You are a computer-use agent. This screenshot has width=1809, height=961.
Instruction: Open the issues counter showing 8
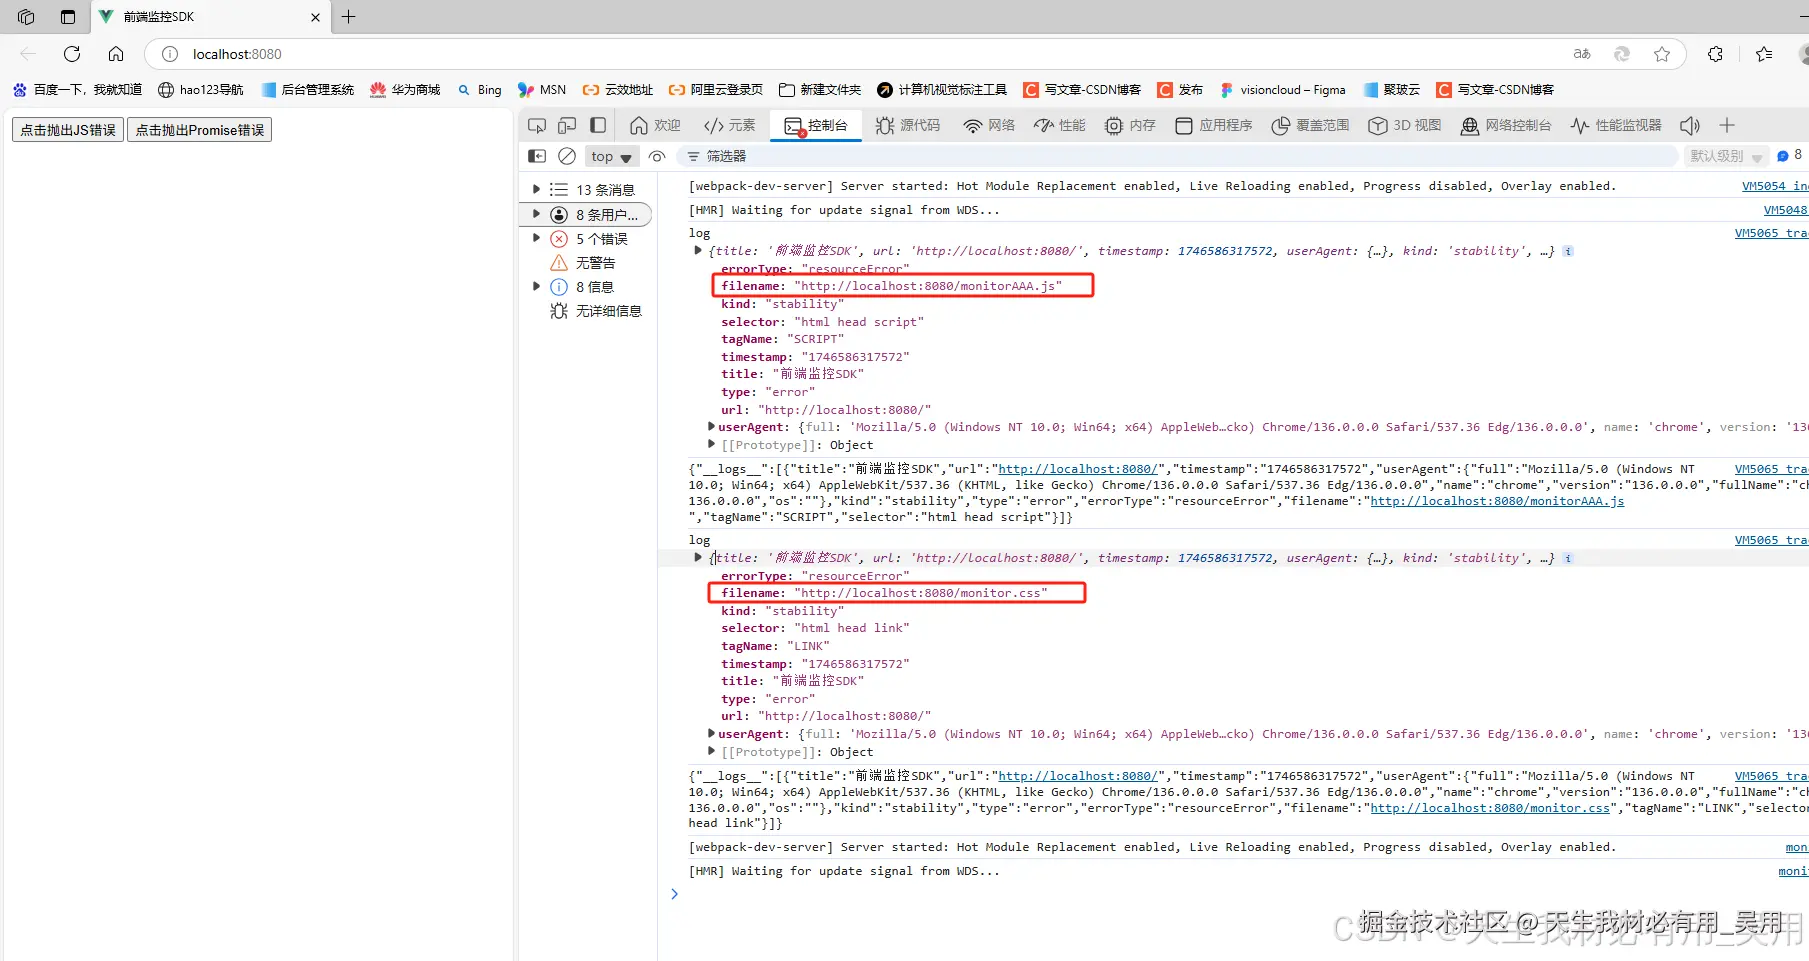(x=1790, y=155)
